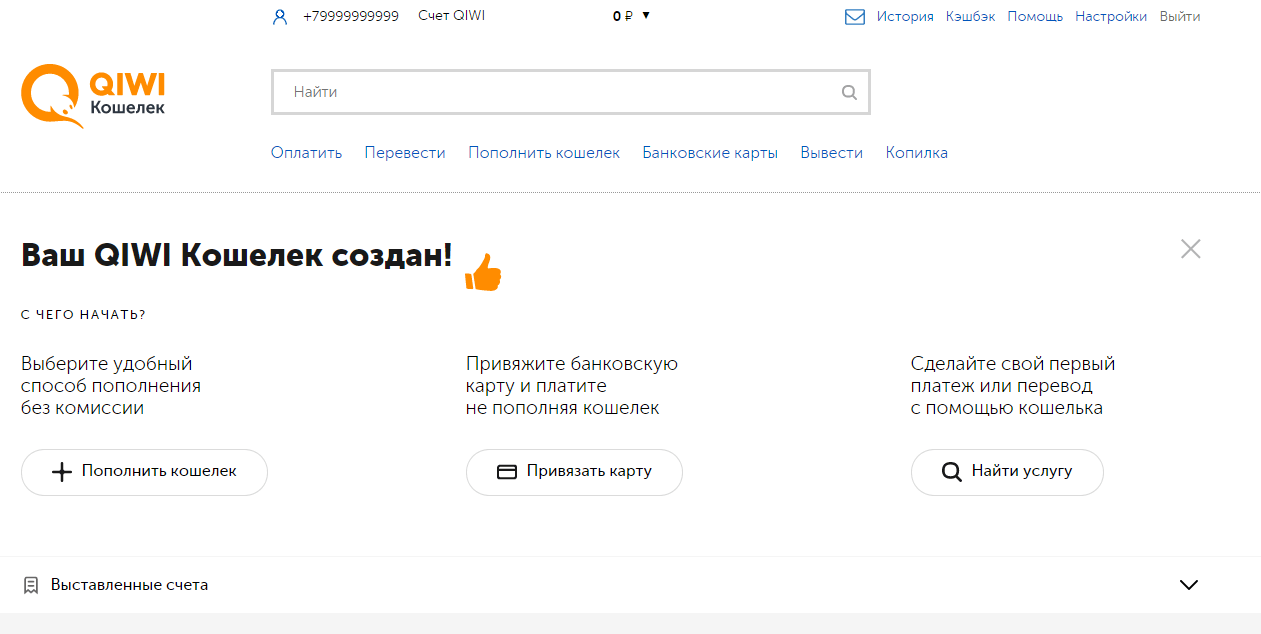
Task: Open the Перевести menu item
Action: coord(405,153)
